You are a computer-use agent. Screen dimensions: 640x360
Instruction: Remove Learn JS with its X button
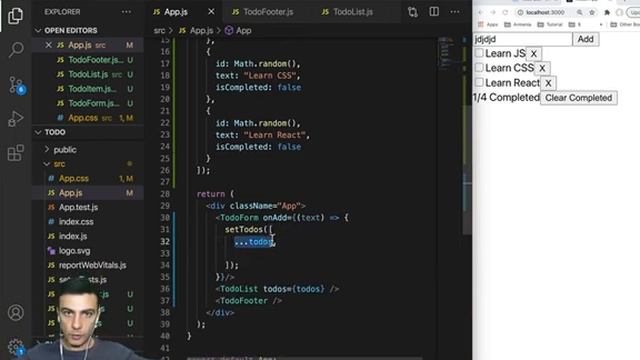tap(533, 53)
